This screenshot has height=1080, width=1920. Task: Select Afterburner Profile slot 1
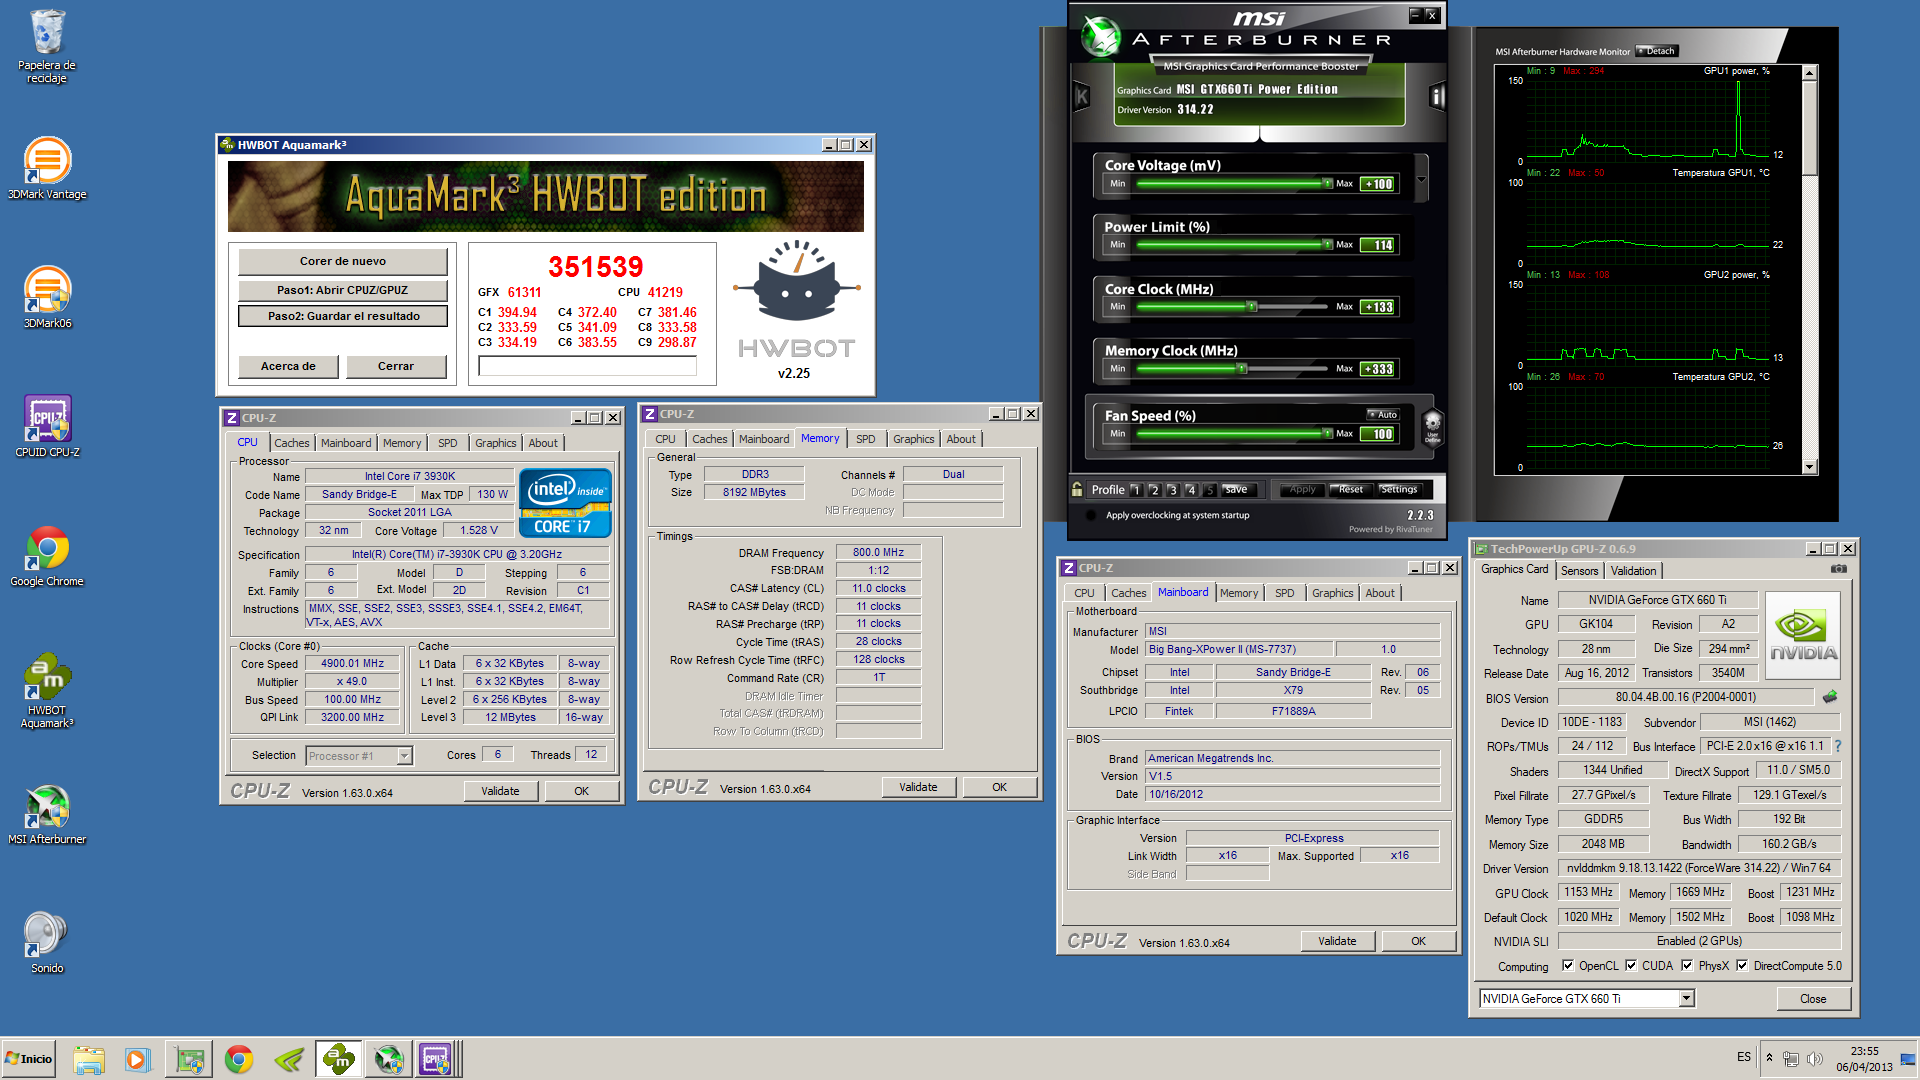pyautogui.click(x=1136, y=490)
